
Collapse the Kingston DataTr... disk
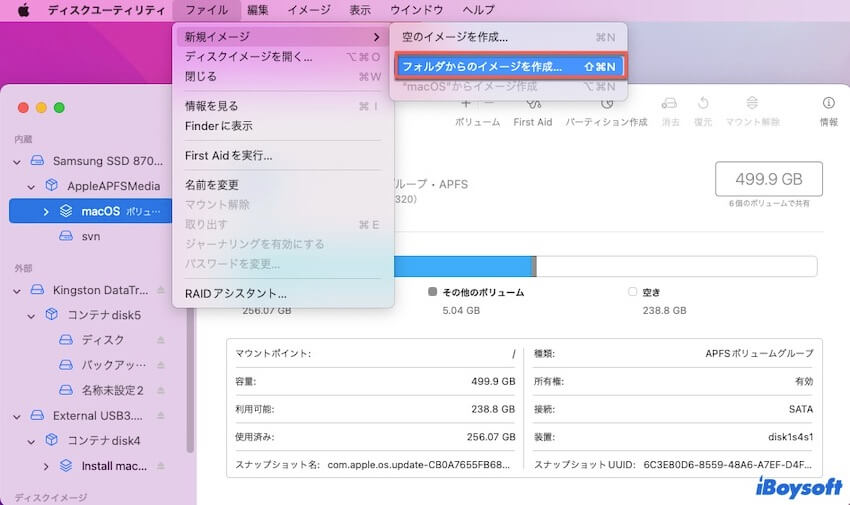pyautogui.click(x=17, y=291)
